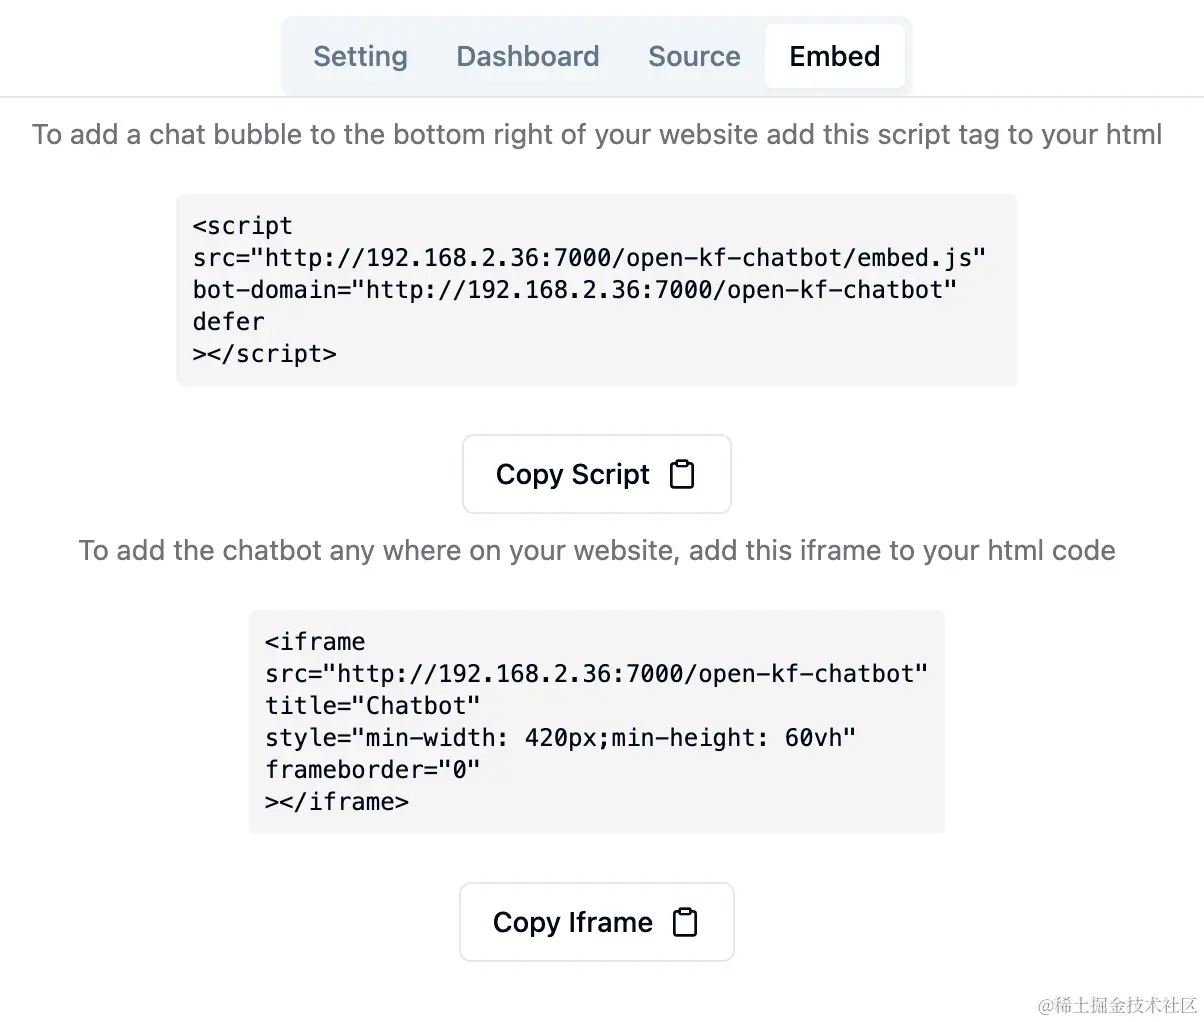Select the Embed tab
This screenshot has height=1022, width=1204.
click(x=834, y=56)
